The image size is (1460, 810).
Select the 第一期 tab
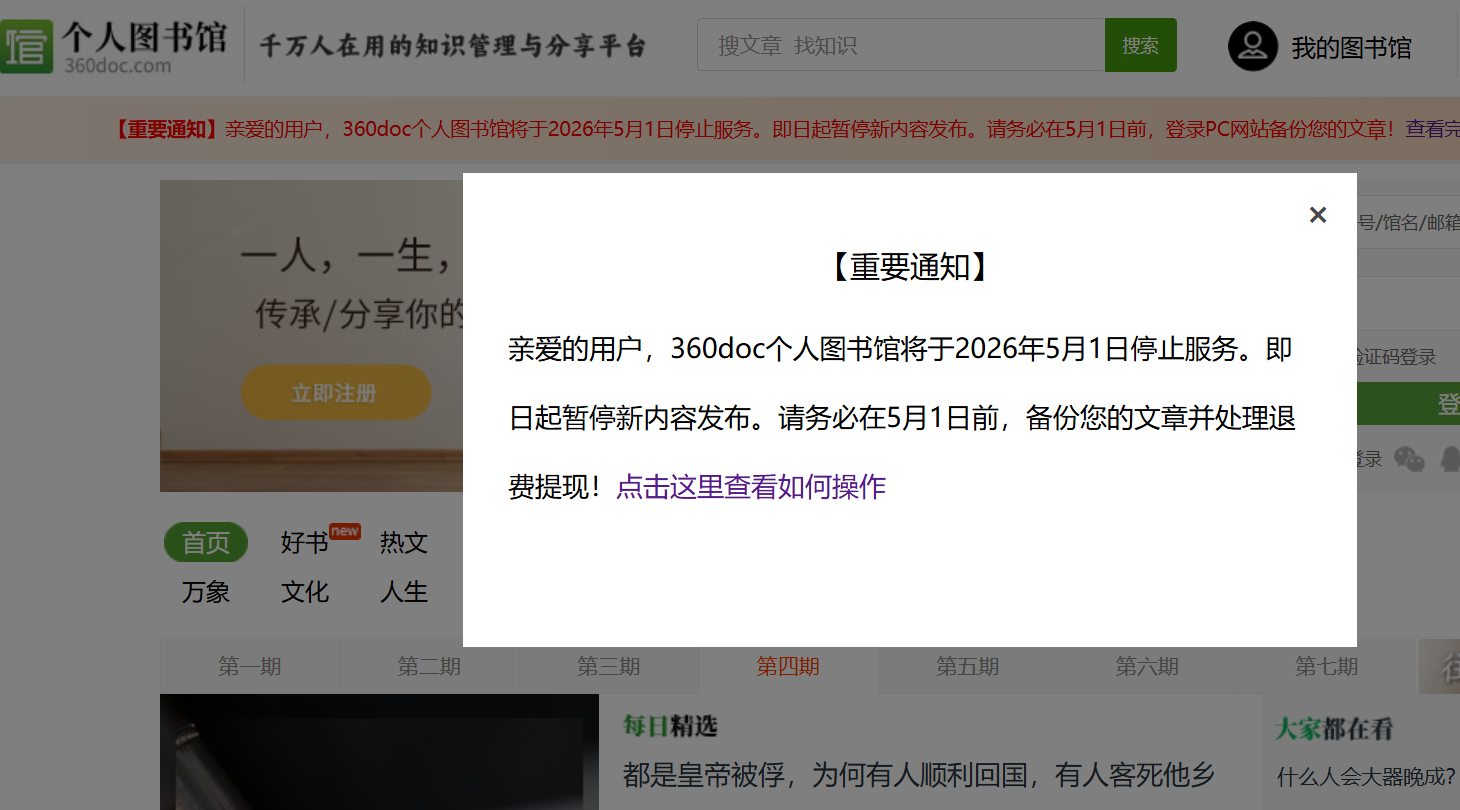coord(249,666)
